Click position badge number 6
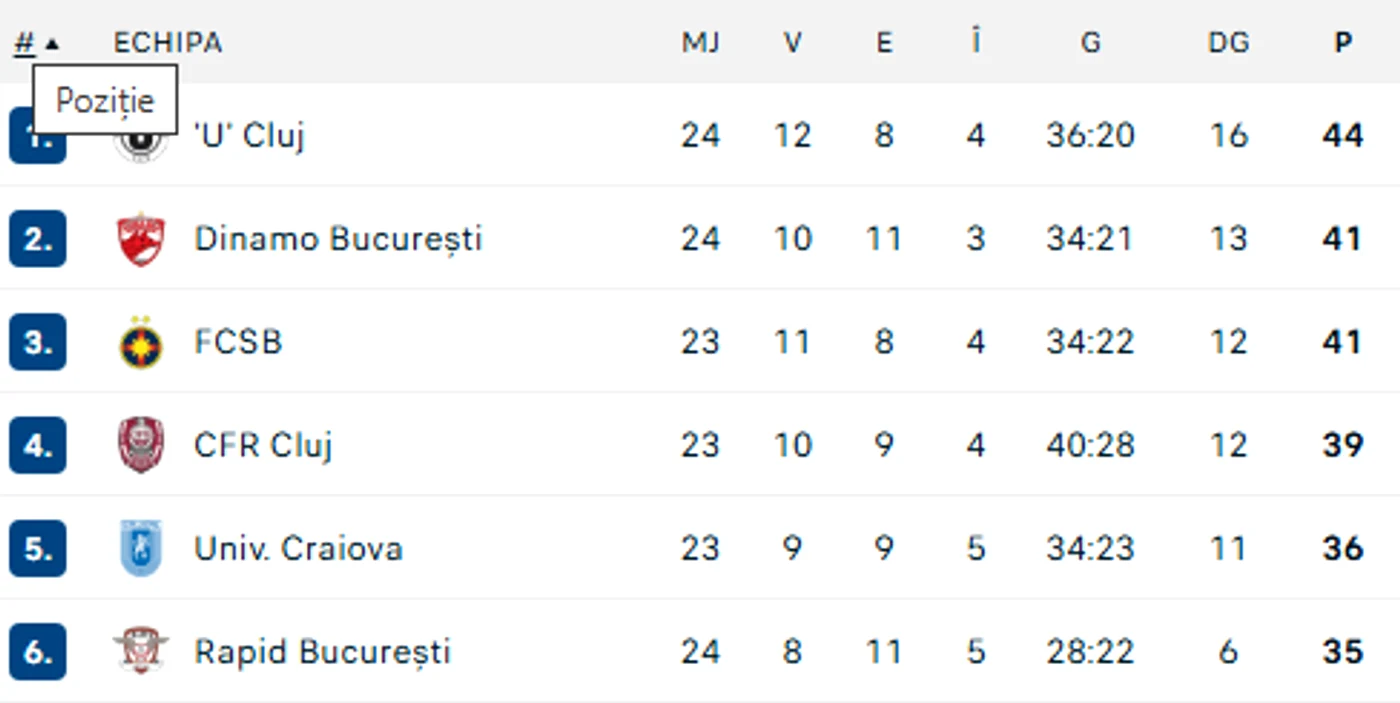Viewport: 1400px width, 703px height. pos(38,652)
